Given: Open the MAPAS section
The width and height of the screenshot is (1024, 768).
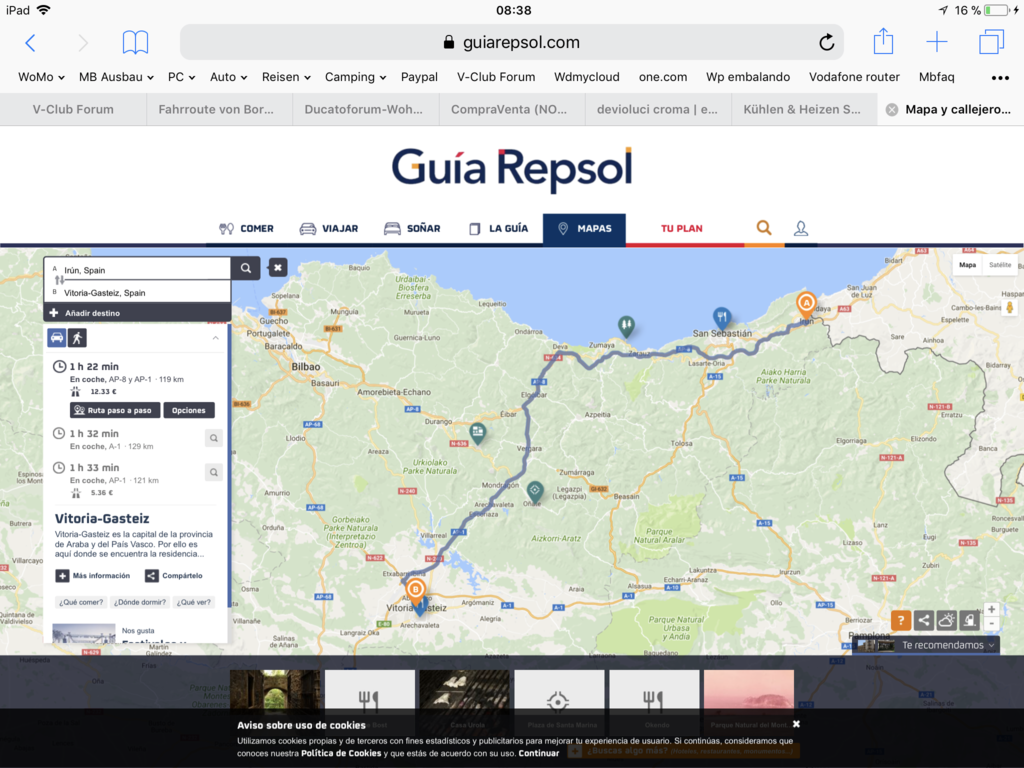Looking at the screenshot, I should click(584, 229).
